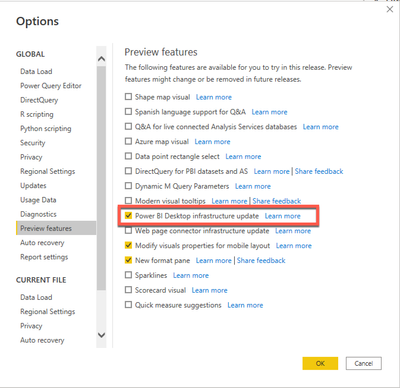The height and width of the screenshot is (388, 400).
Task: Go to Regional Settings under CURRENT FILE
Action: coord(48,312)
